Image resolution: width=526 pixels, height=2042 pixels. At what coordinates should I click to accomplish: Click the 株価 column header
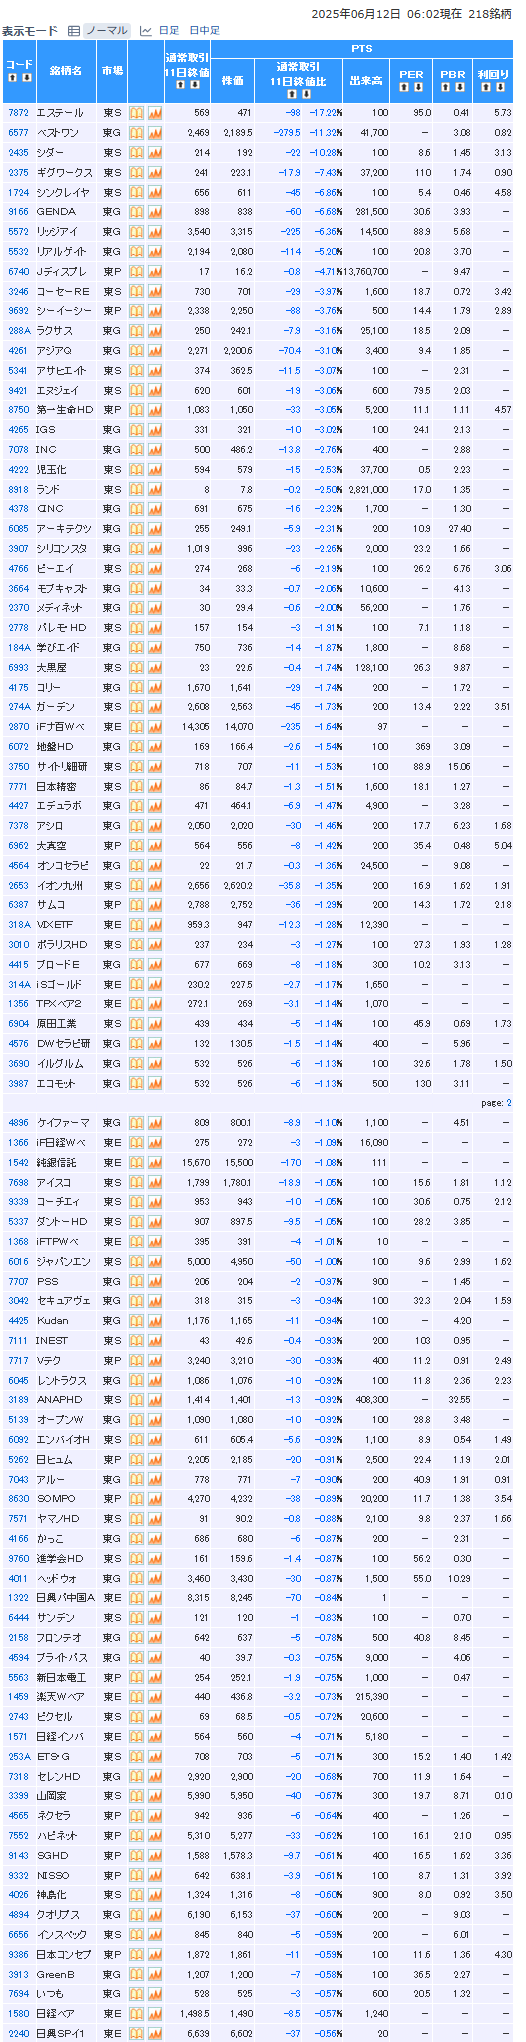[x=233, y=80]
